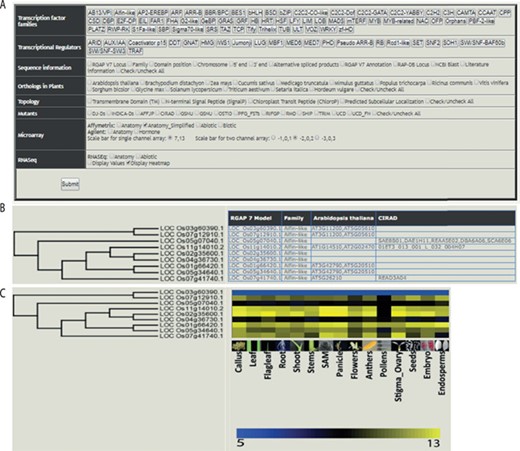Viewport: 520px width, 451px height.
Task: Check the RGAP V7 Locus checkbox
Action: pos(90,64)
